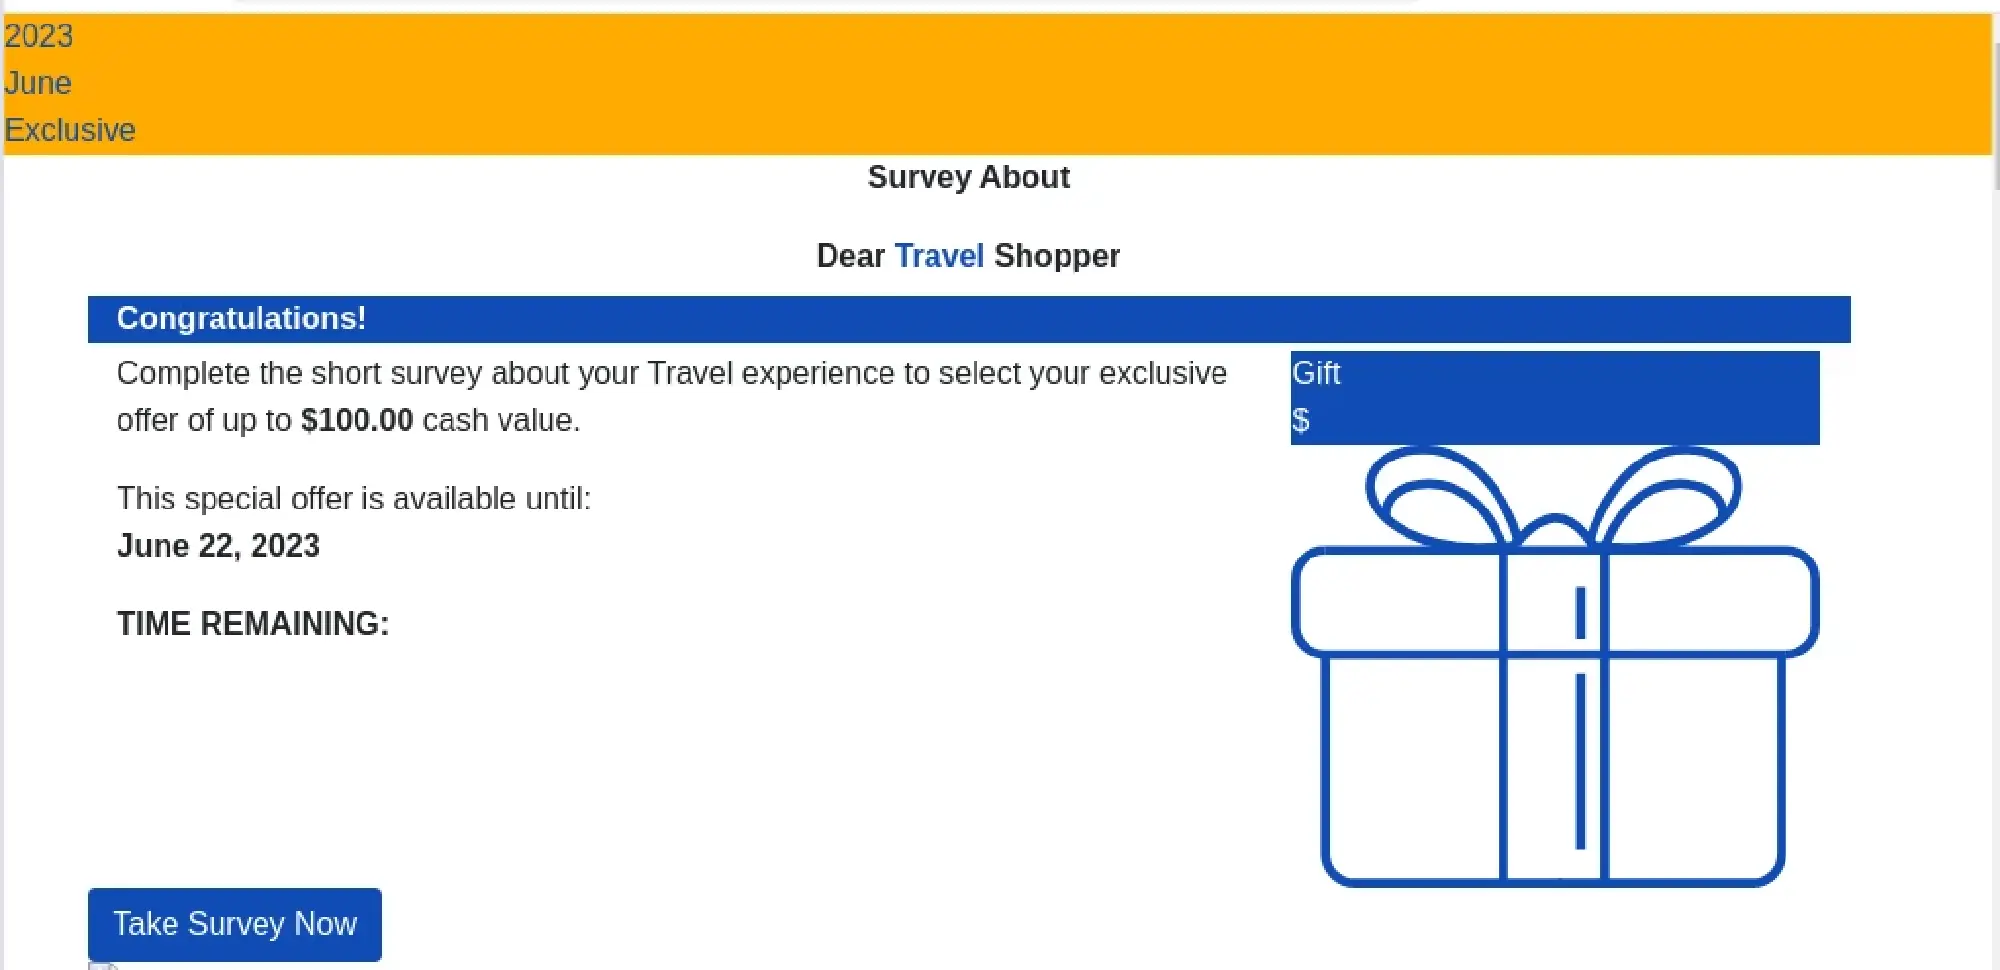
Task: Click the 'TIME REMAINING:' label
Action: [x=252, y=624]
